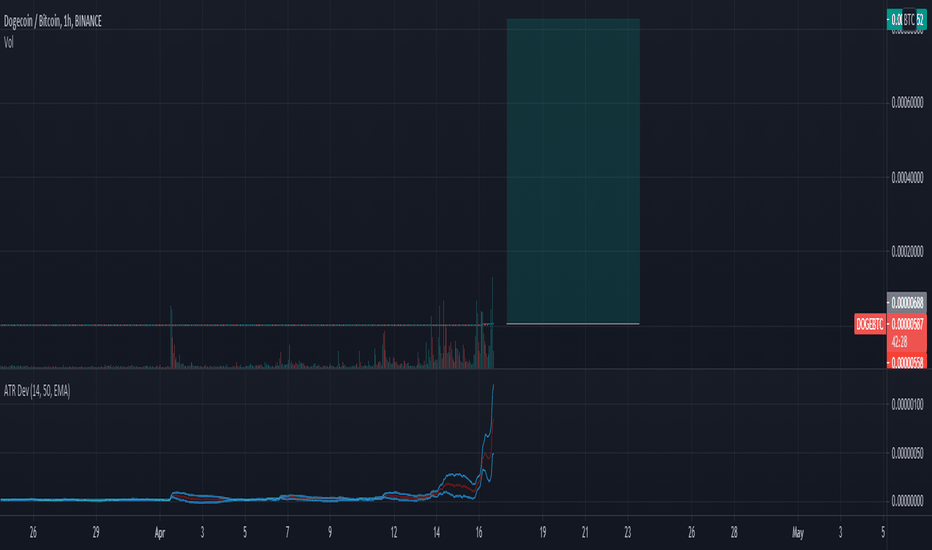Click the 0.00000000 ATR scale value
Screen dimensions: 932x550
click(x=908, y=502)
